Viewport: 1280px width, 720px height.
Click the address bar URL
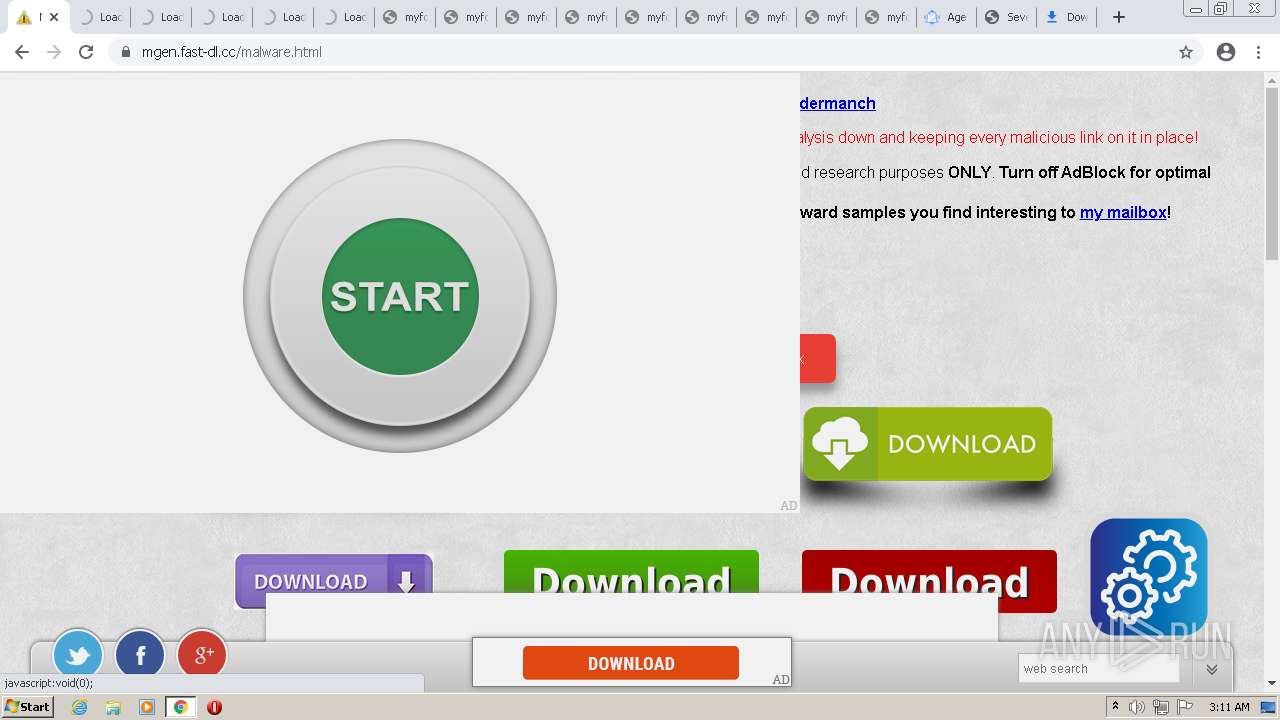[x=232, y=52]
